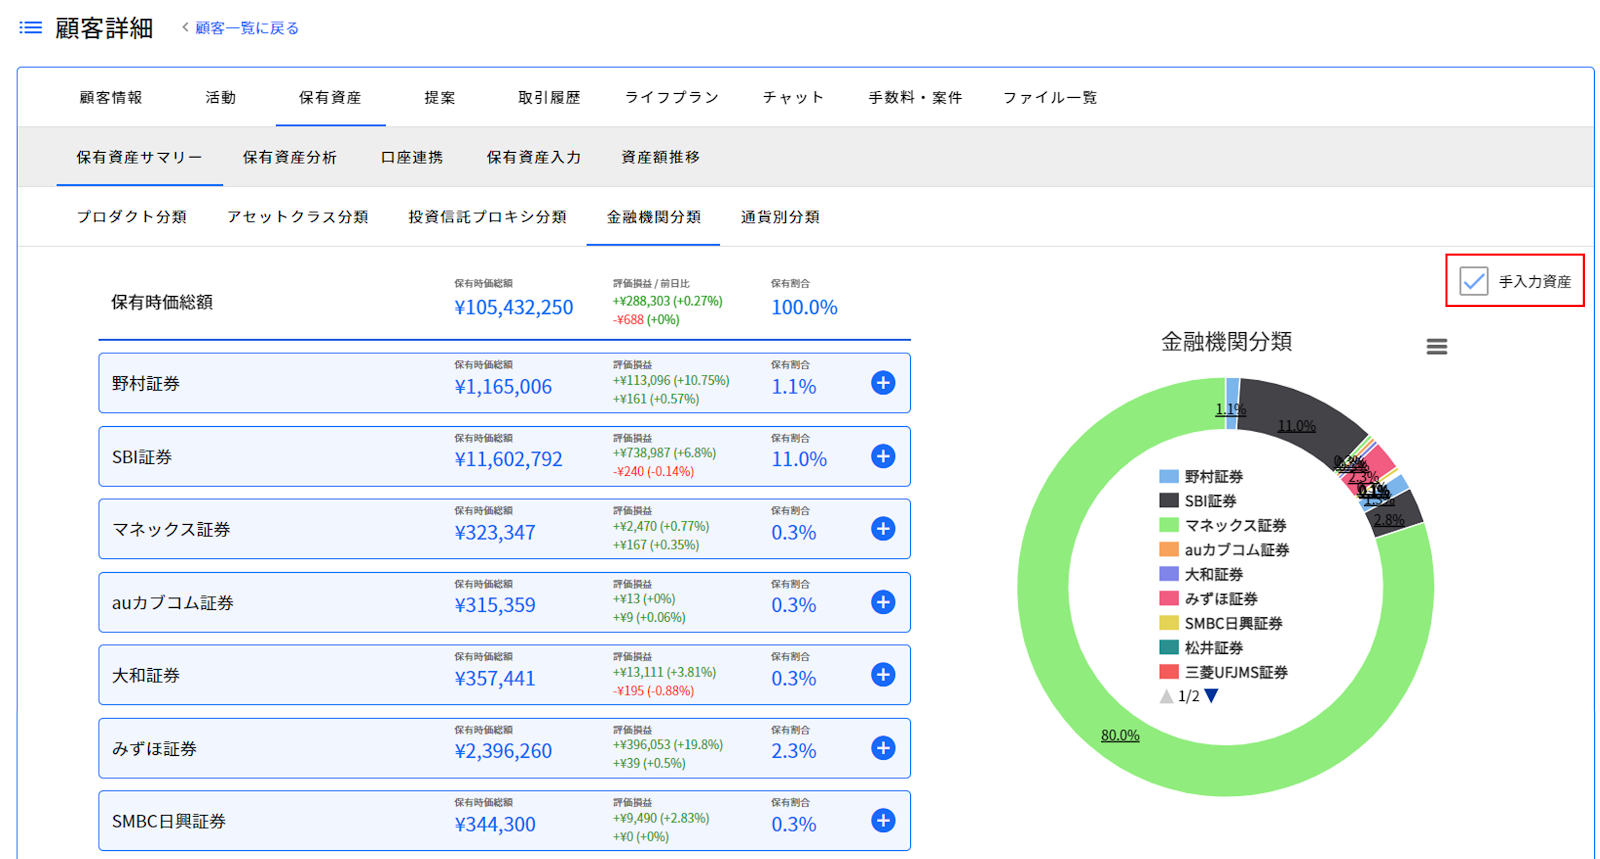1600x859 pixels.
Task: Click the SMBC日興証券 institution name
Action: [169, 821]
